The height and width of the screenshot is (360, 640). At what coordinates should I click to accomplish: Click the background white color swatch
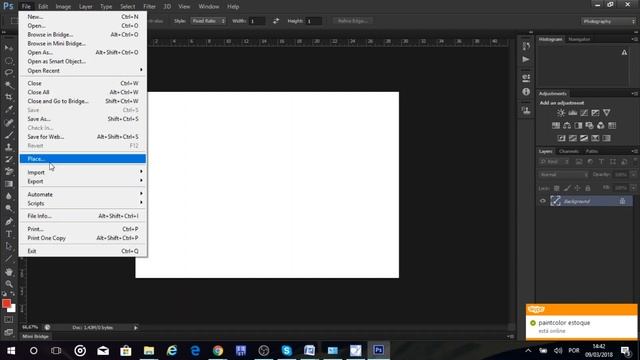coord(12,309)
